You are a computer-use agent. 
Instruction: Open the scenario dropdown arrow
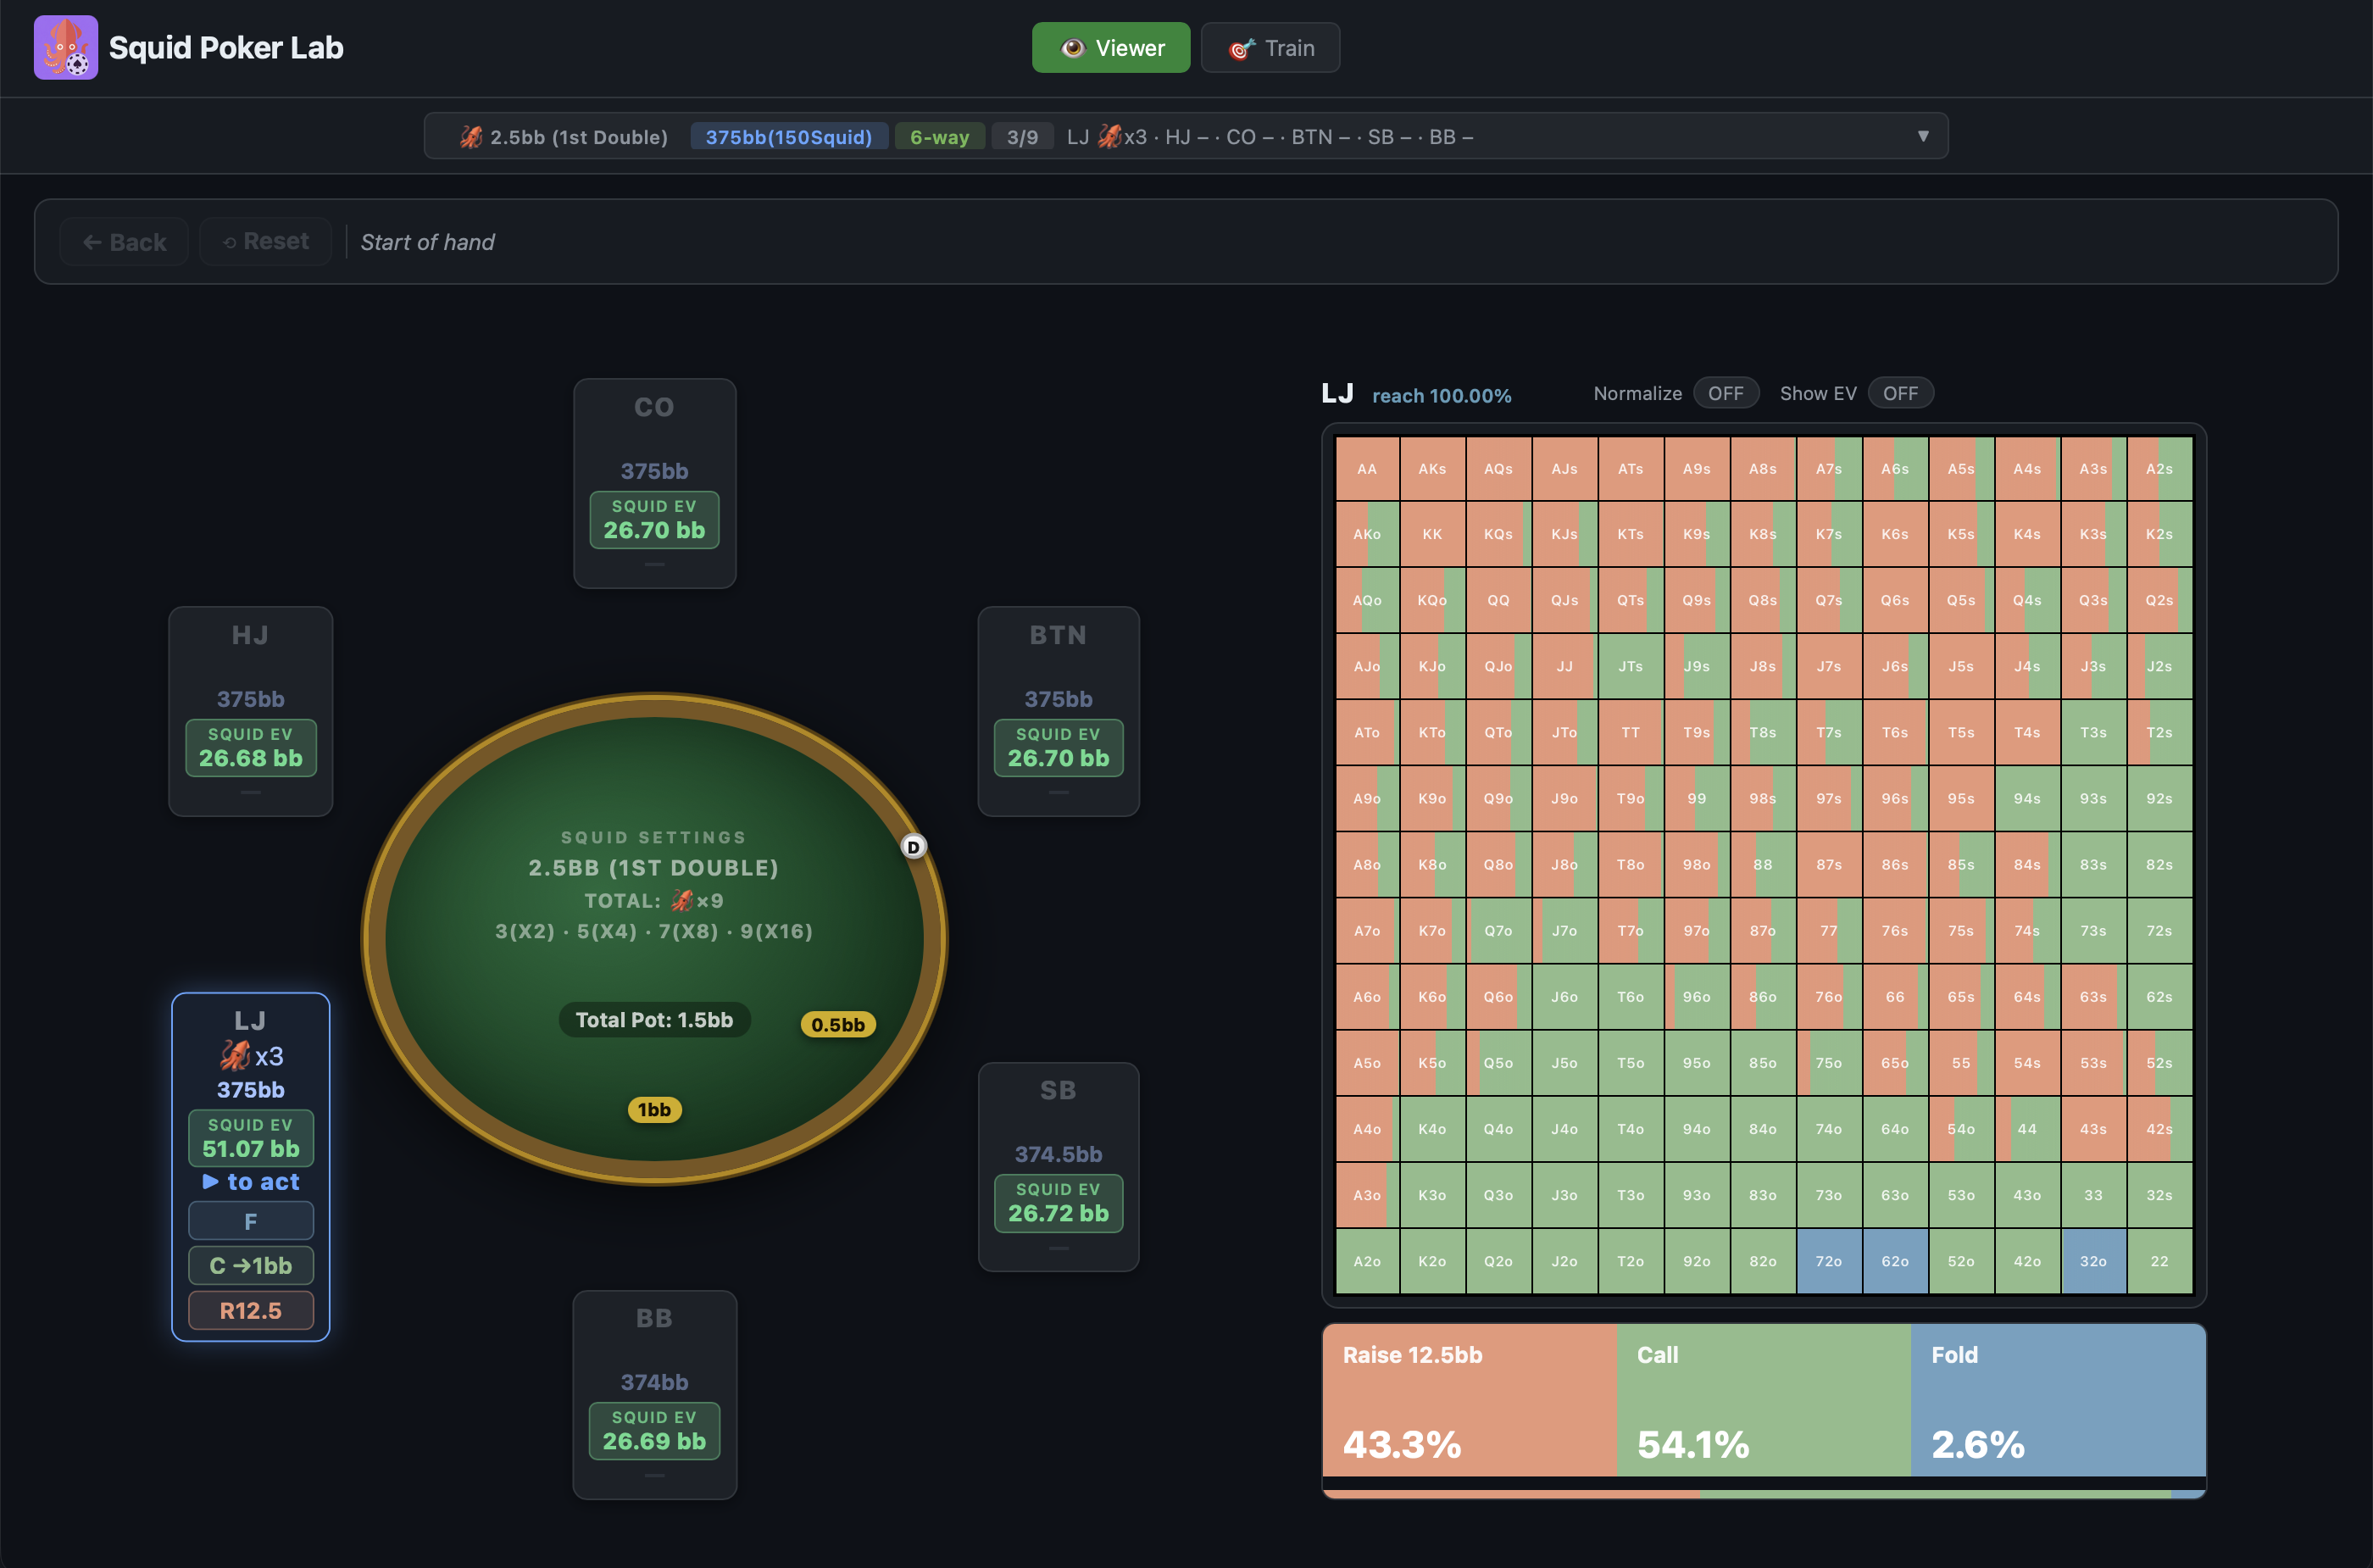coord(1922,136)
